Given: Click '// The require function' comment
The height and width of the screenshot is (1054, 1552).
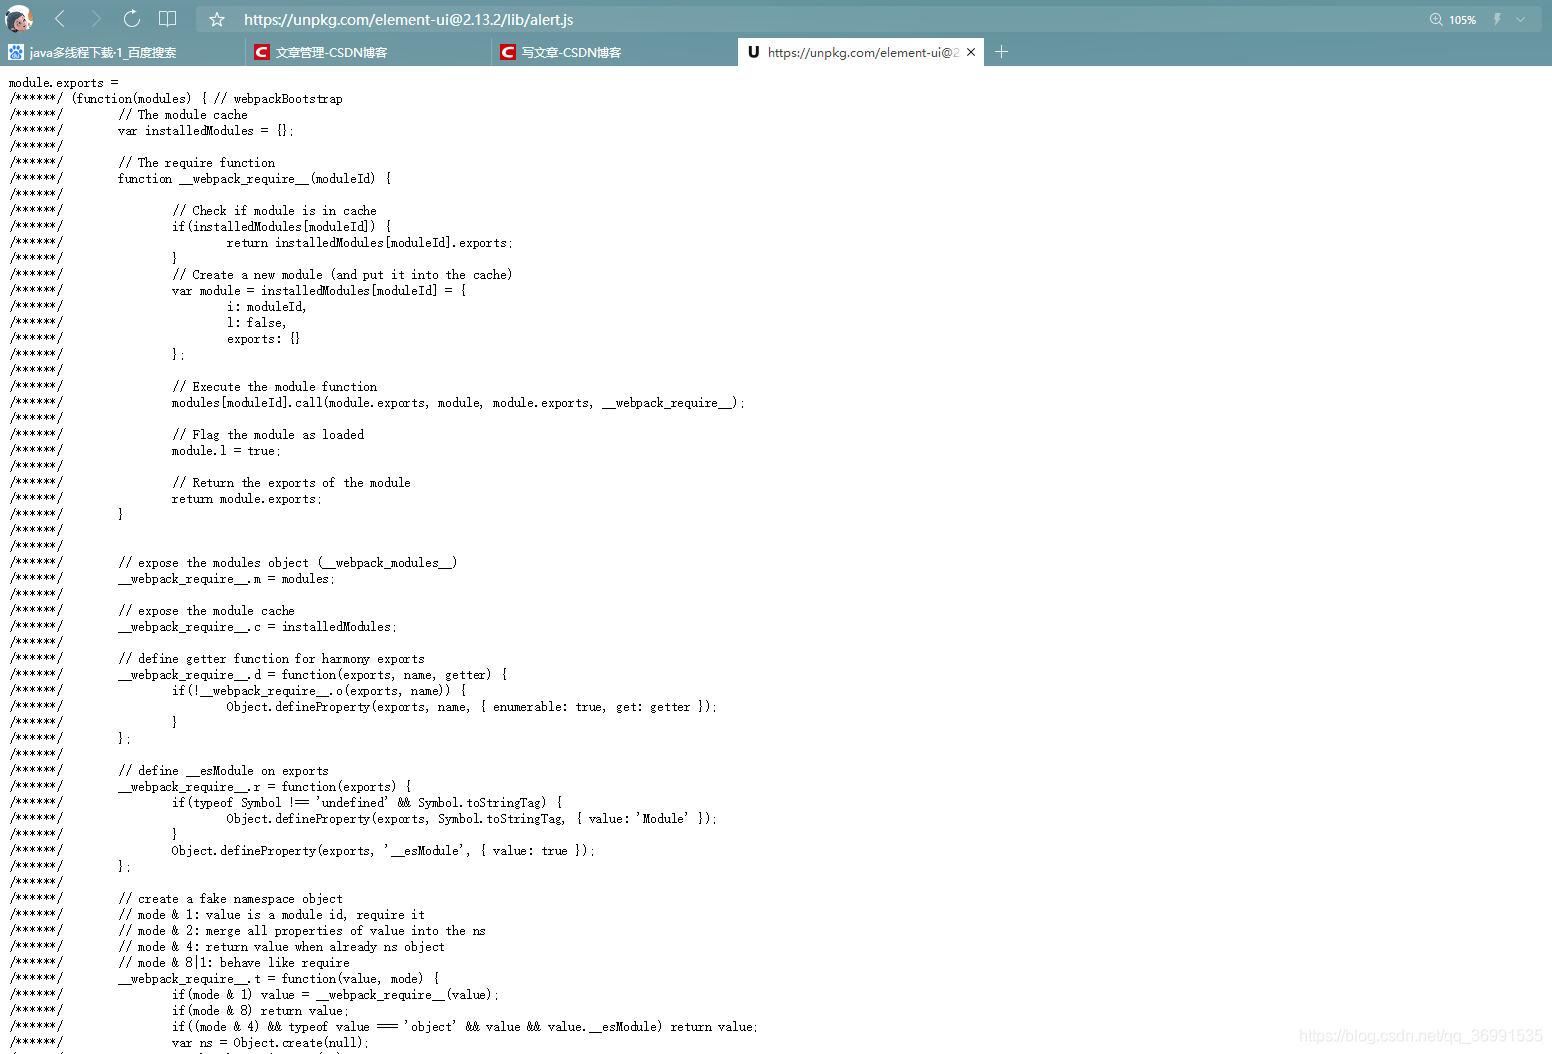Looking at the screenshot, I should click(x=197, y=163).
